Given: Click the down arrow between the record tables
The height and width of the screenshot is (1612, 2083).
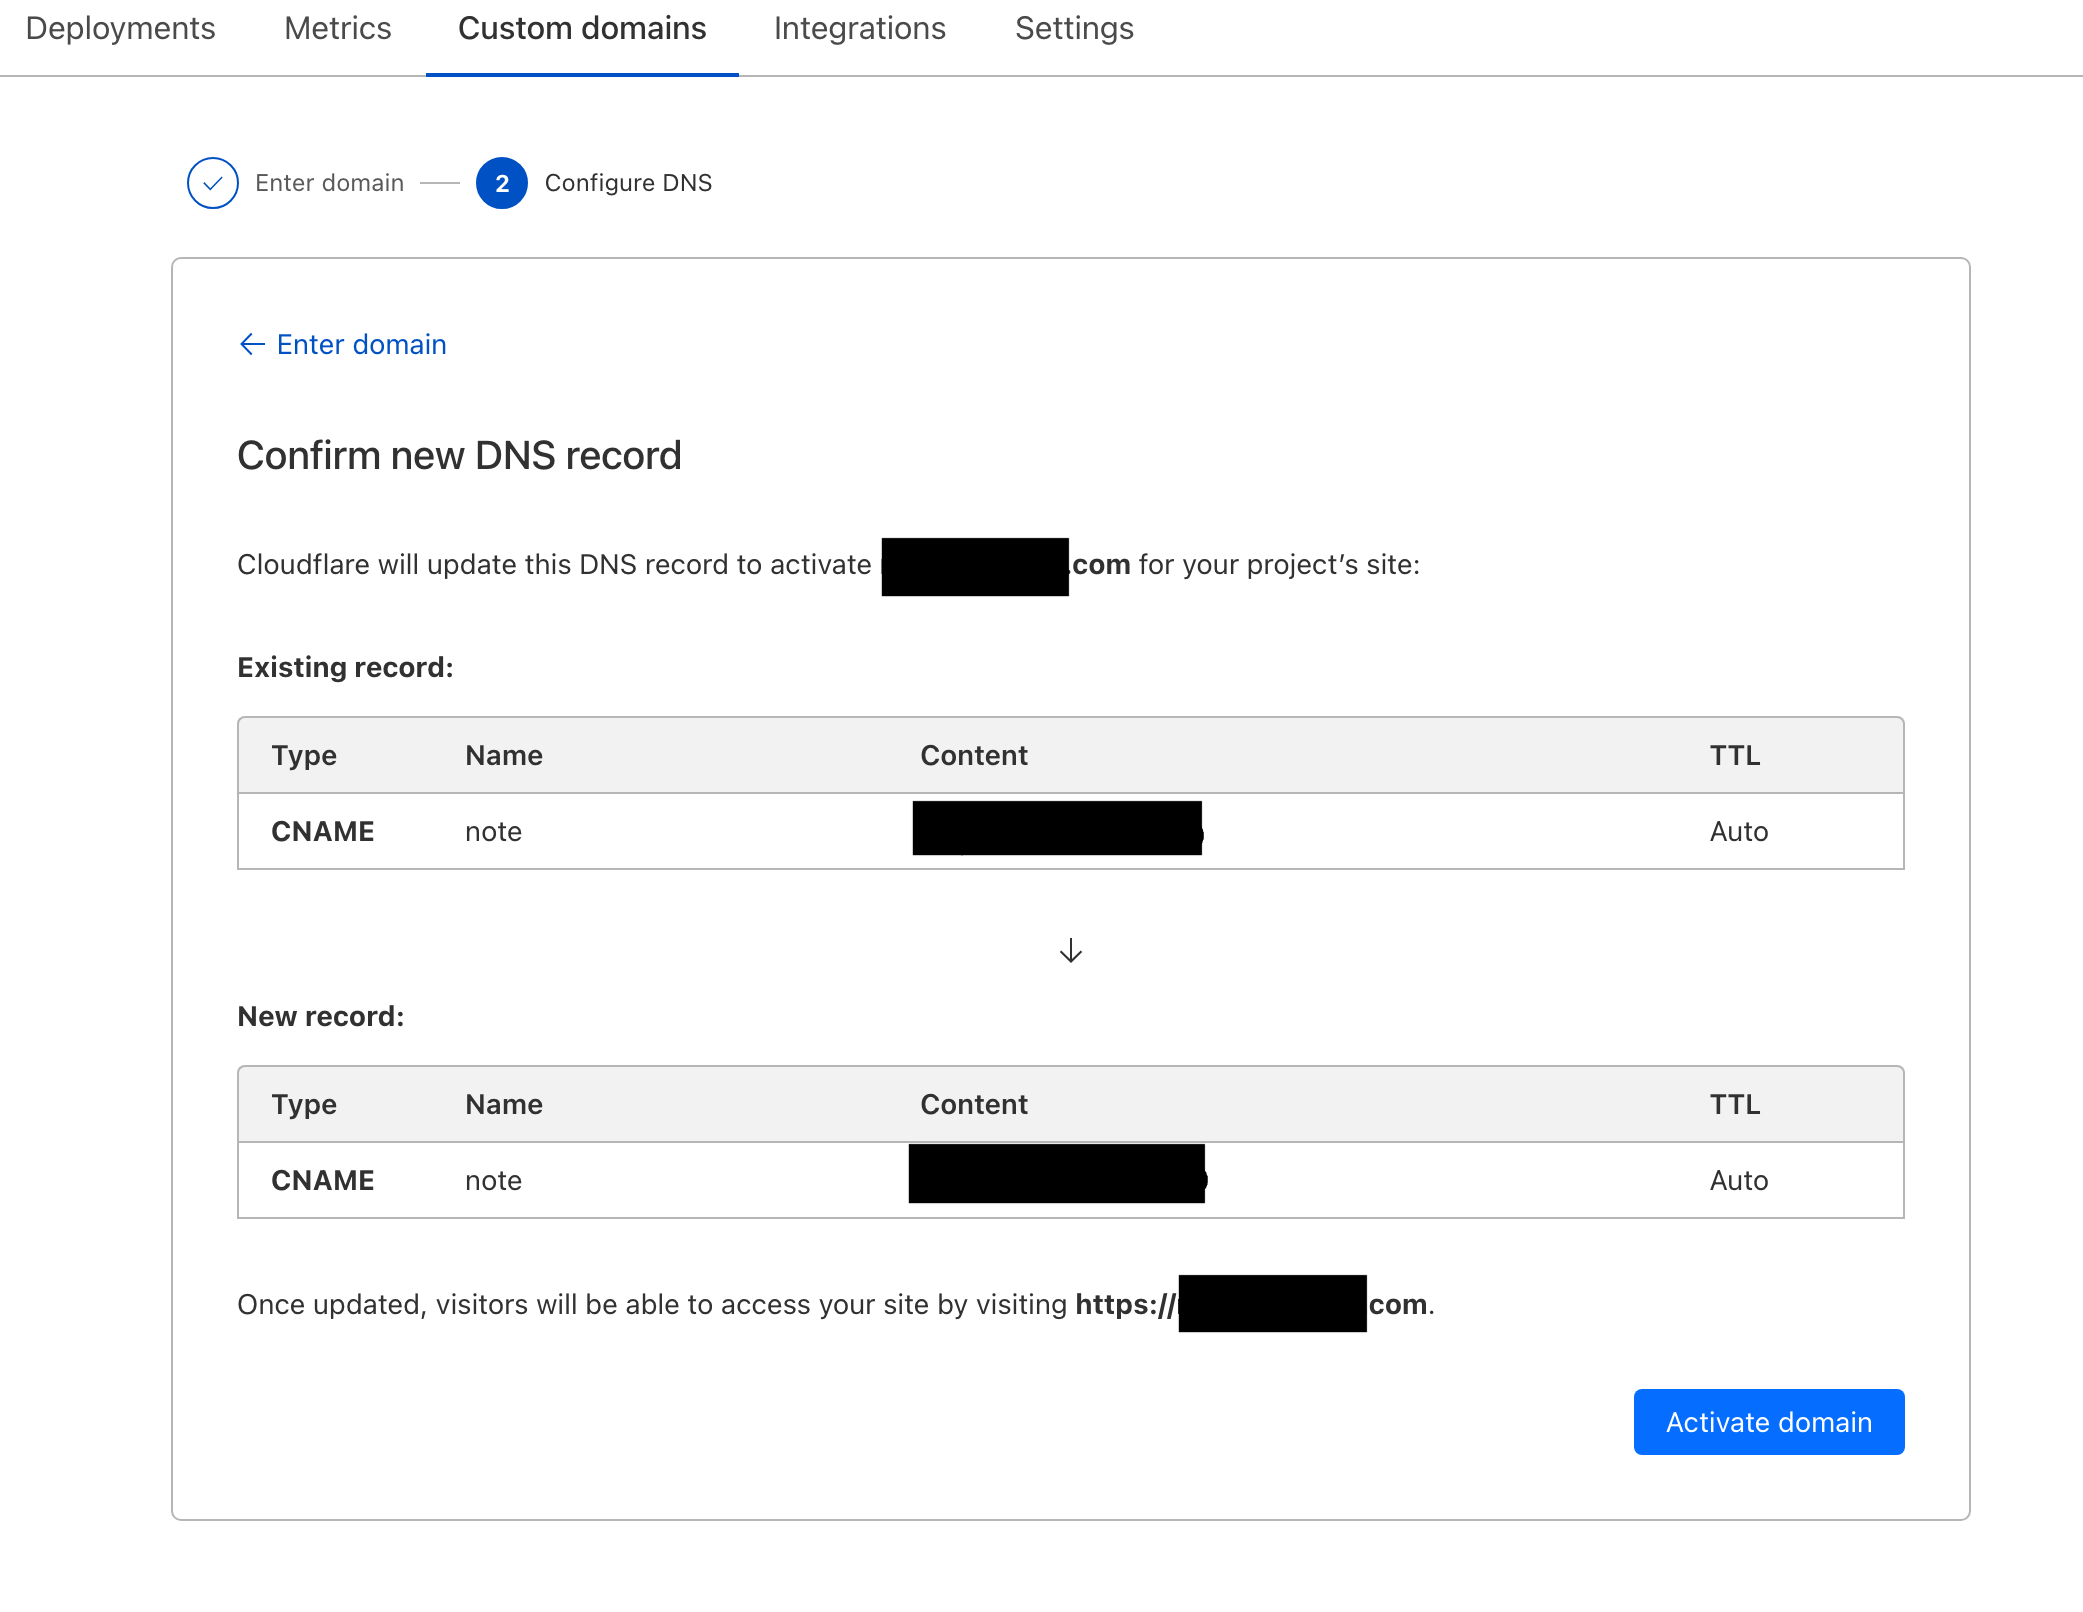Looking at the screenshot, I should click(1070, 950).
